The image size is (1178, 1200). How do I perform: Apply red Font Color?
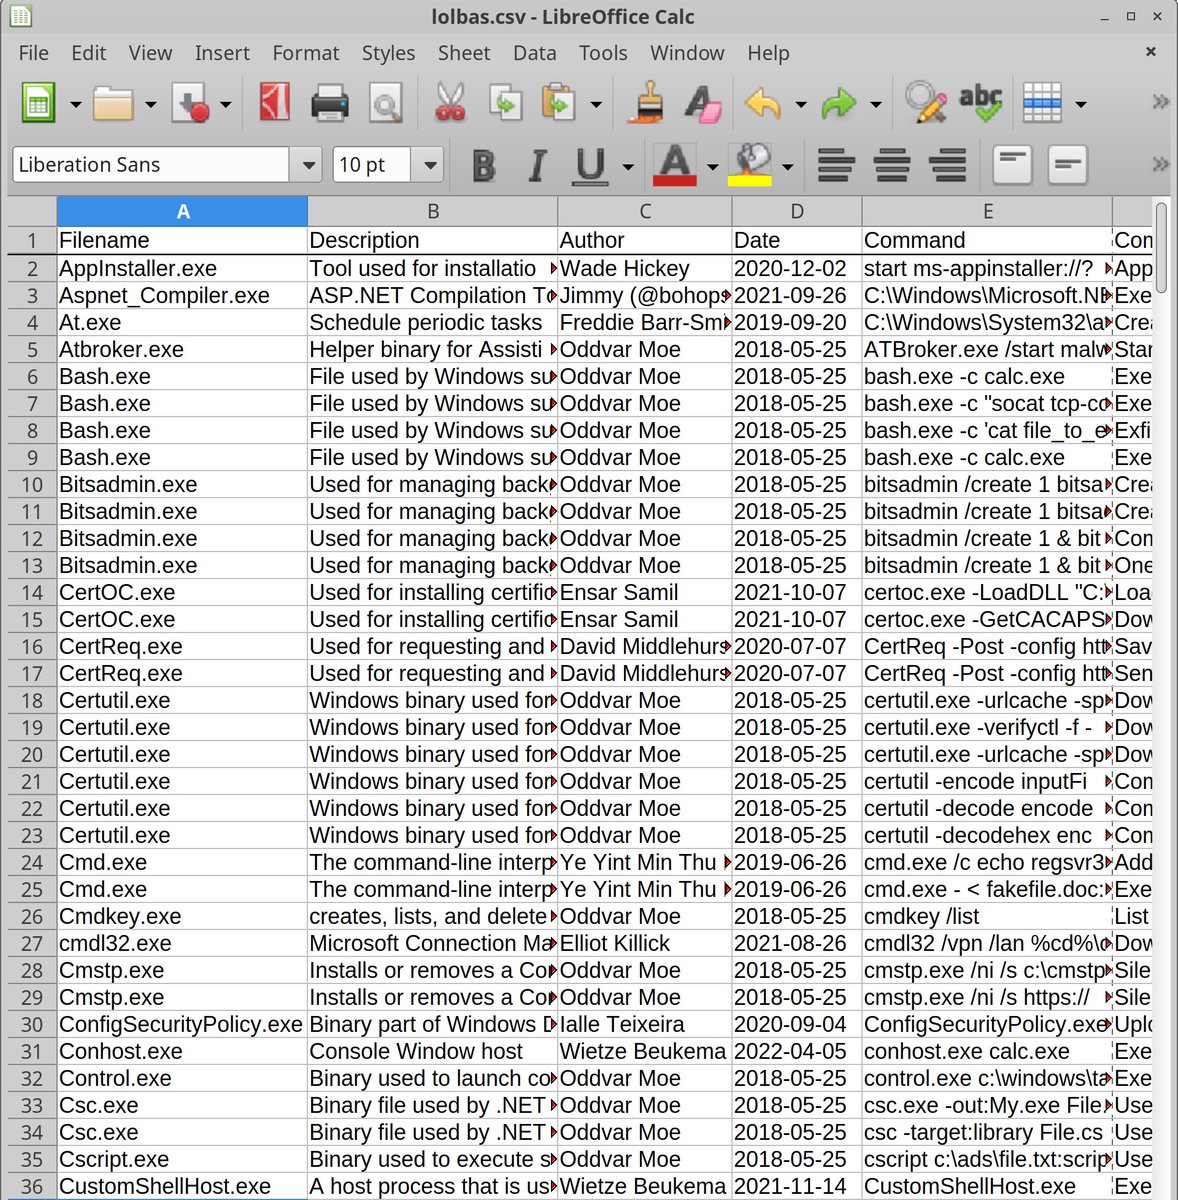tap(675, 165)
